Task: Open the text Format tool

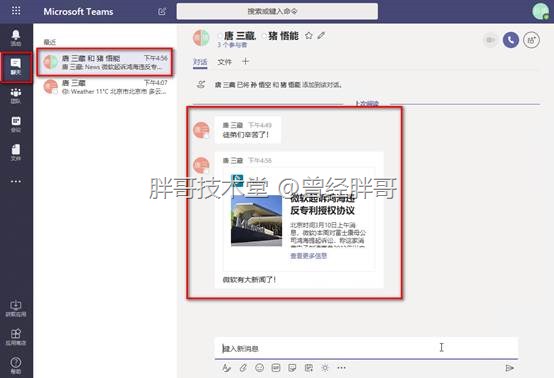Action: pyautogui.click(x=226, y=368)
